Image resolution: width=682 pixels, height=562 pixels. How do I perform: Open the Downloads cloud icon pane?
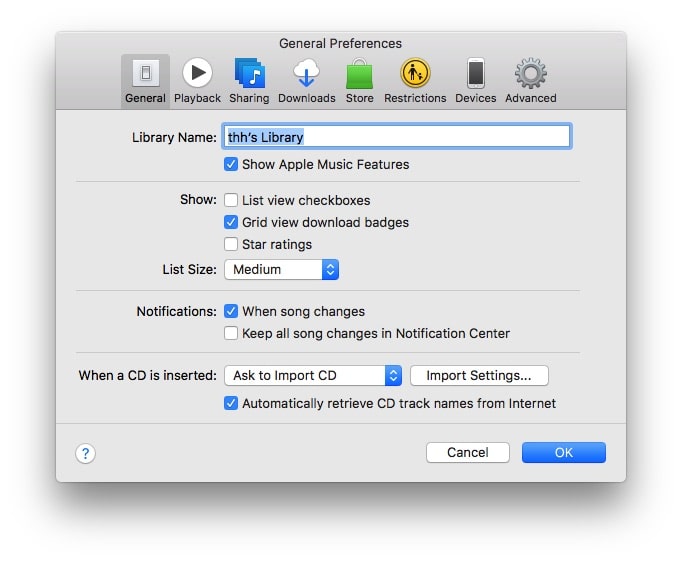pyautogui.click(x=306, y=74)
